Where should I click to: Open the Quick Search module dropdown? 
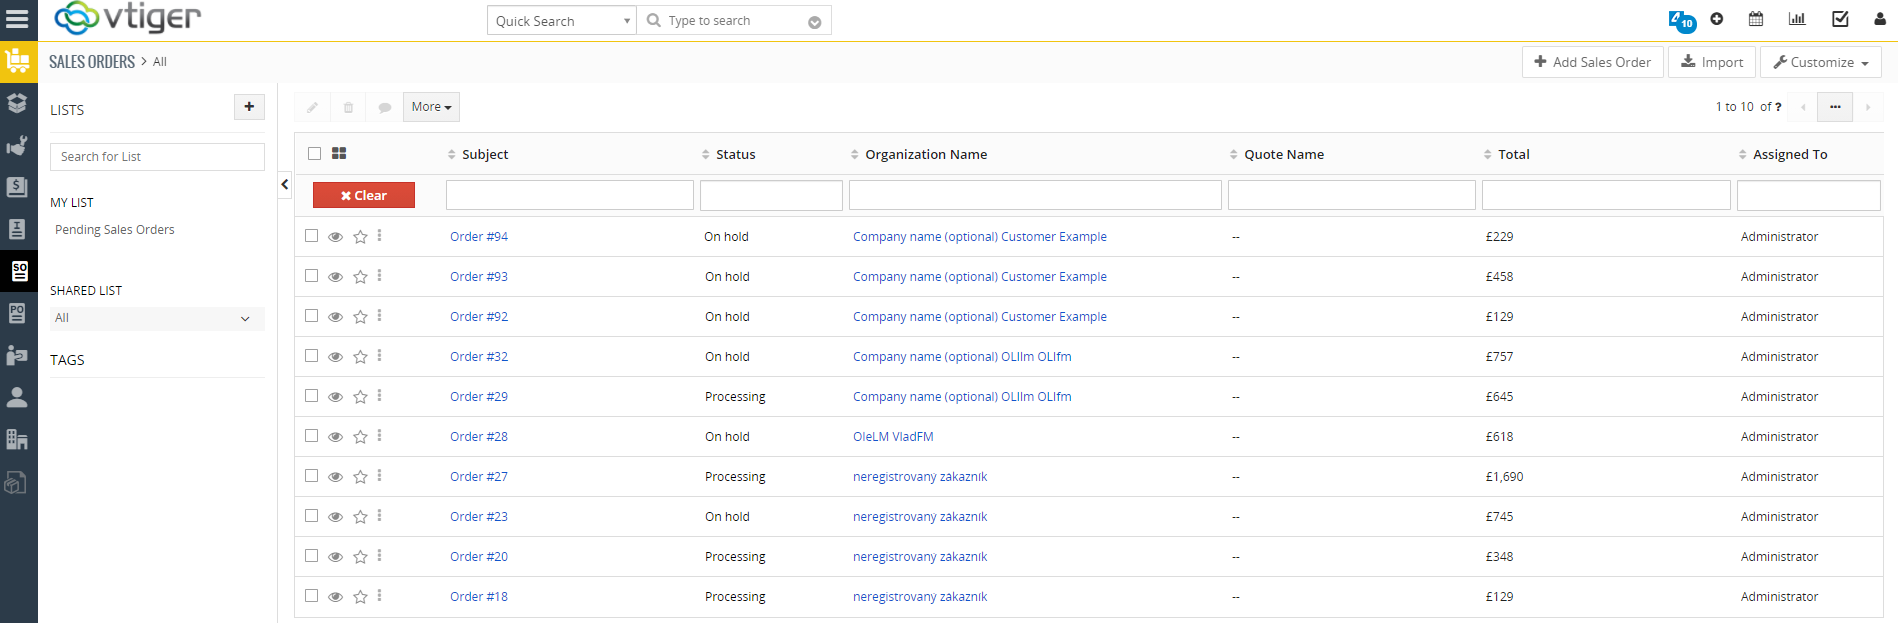(x=562, y=21)
